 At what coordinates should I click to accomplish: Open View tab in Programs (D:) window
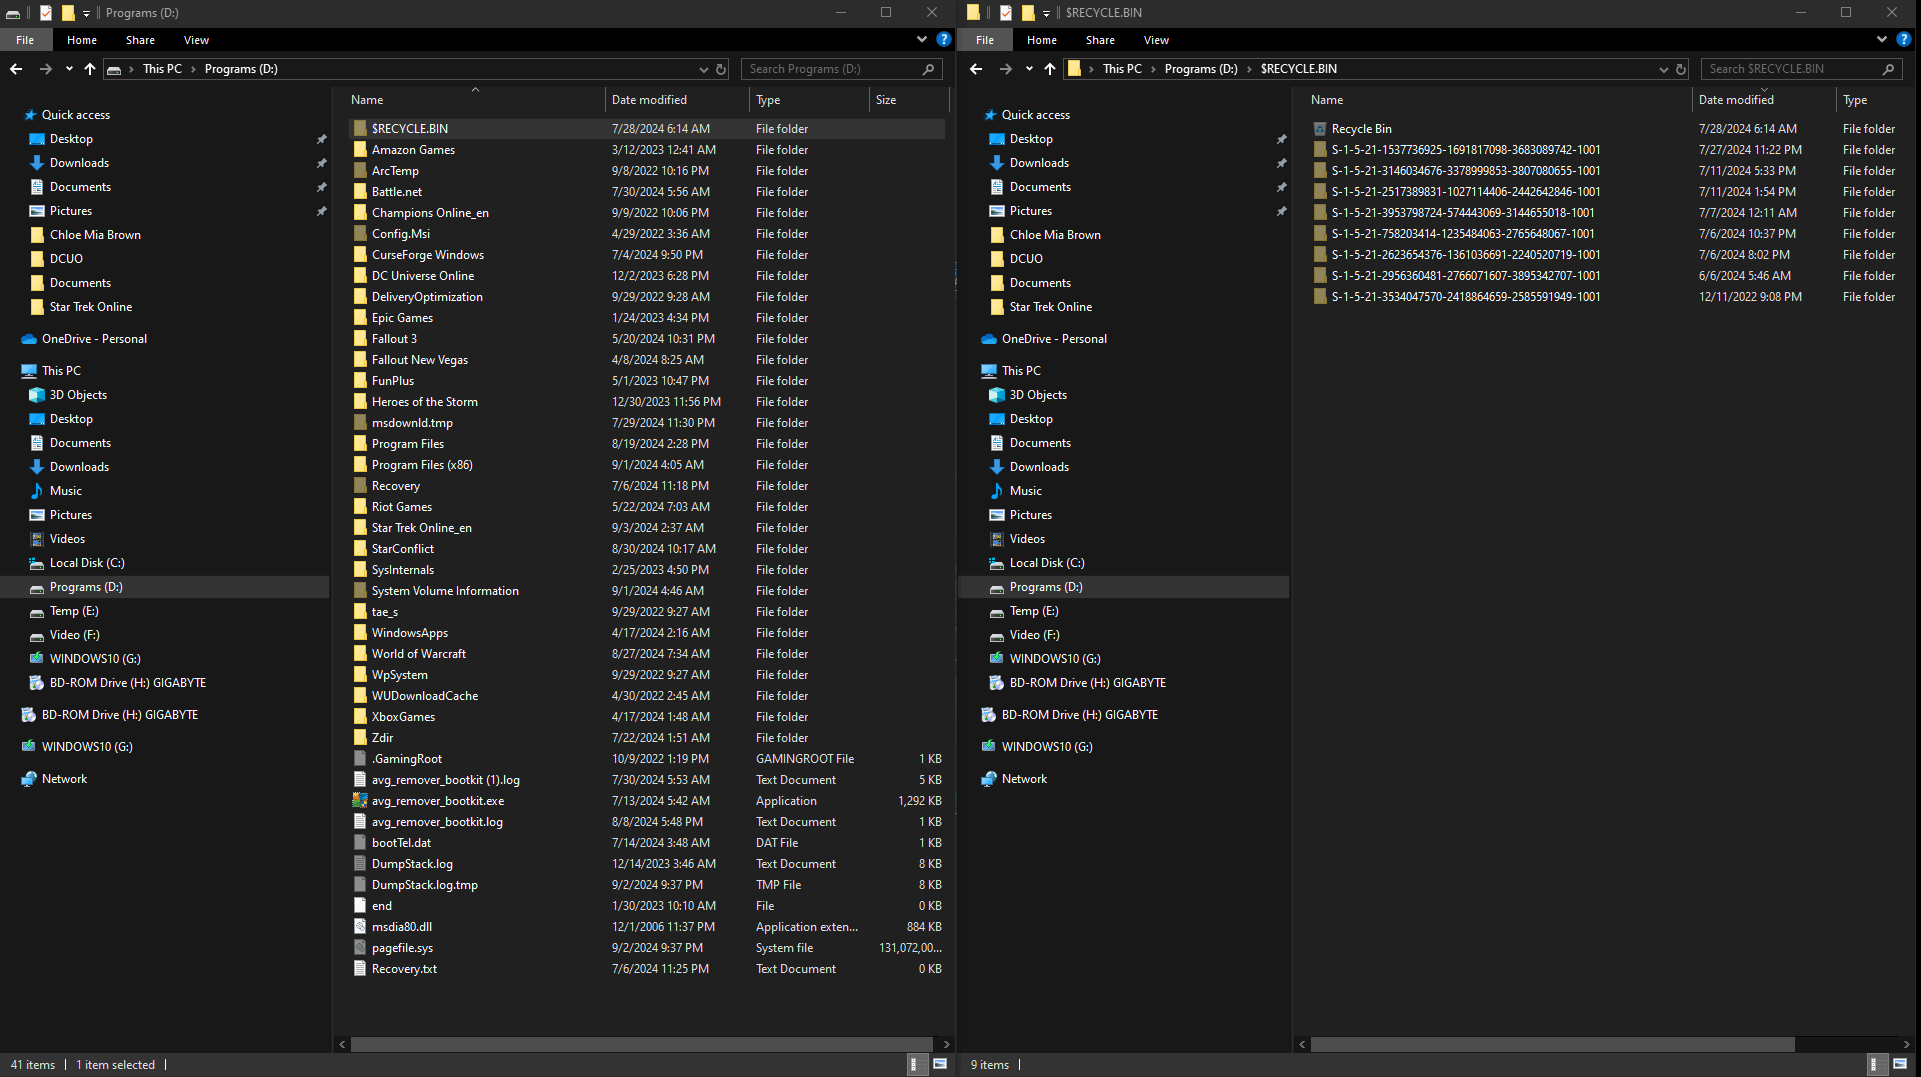(196, 40)
